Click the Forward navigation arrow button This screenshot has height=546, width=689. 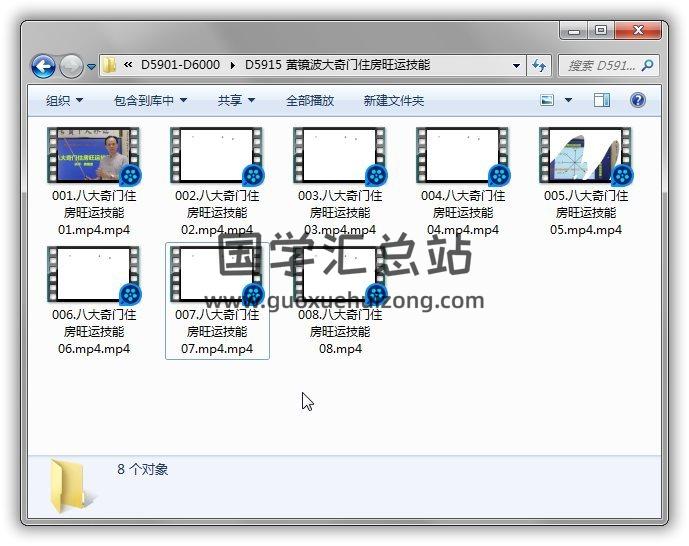pyautogui.click(x=71, y=66)
